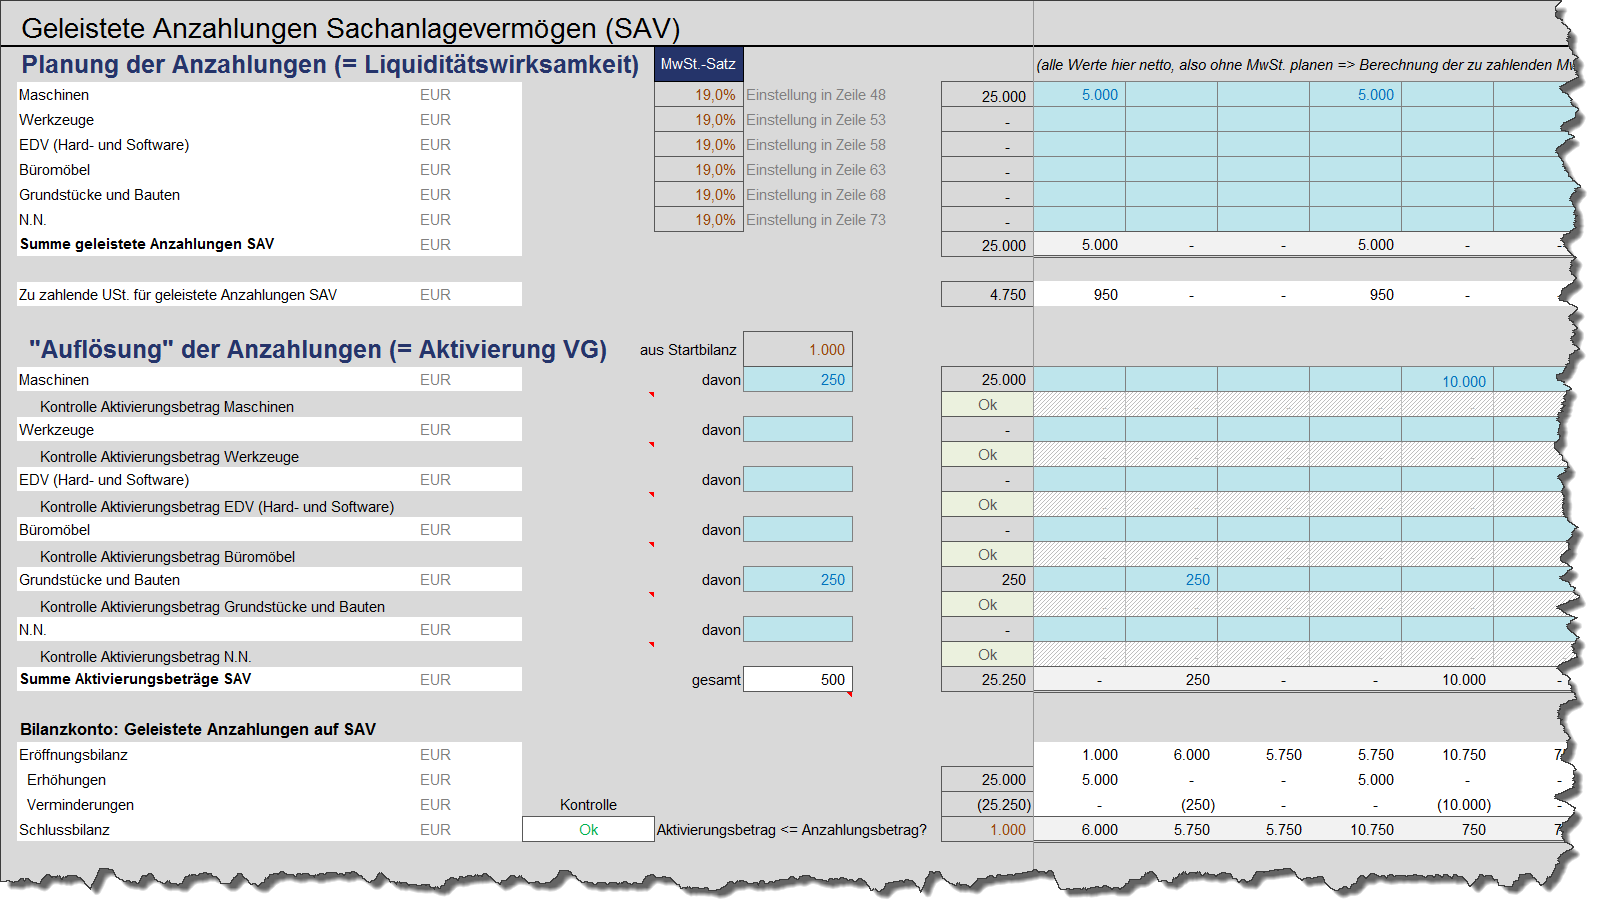Select '"Auflösung" der Anzahlungen' section heading
Screen dimensions: 1602x913
pyautogui.click(x=318, y=350)
